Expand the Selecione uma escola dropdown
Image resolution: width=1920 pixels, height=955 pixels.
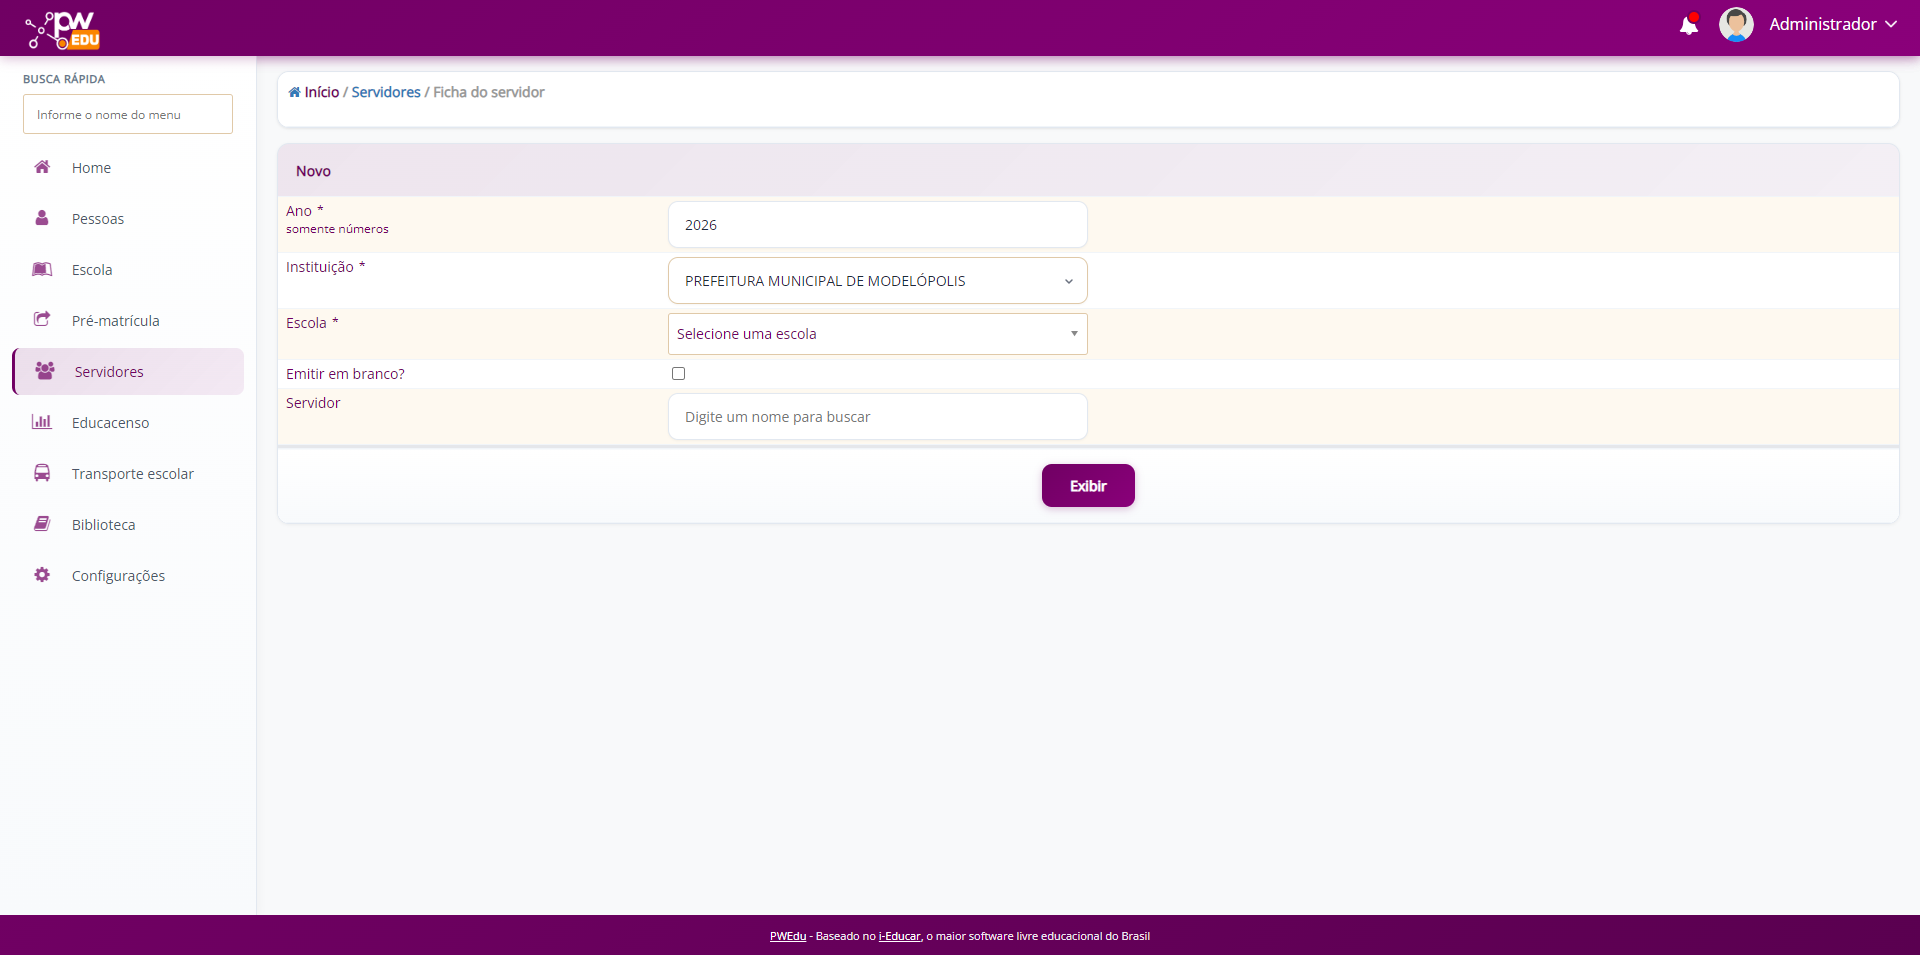[x=877, y=334]
